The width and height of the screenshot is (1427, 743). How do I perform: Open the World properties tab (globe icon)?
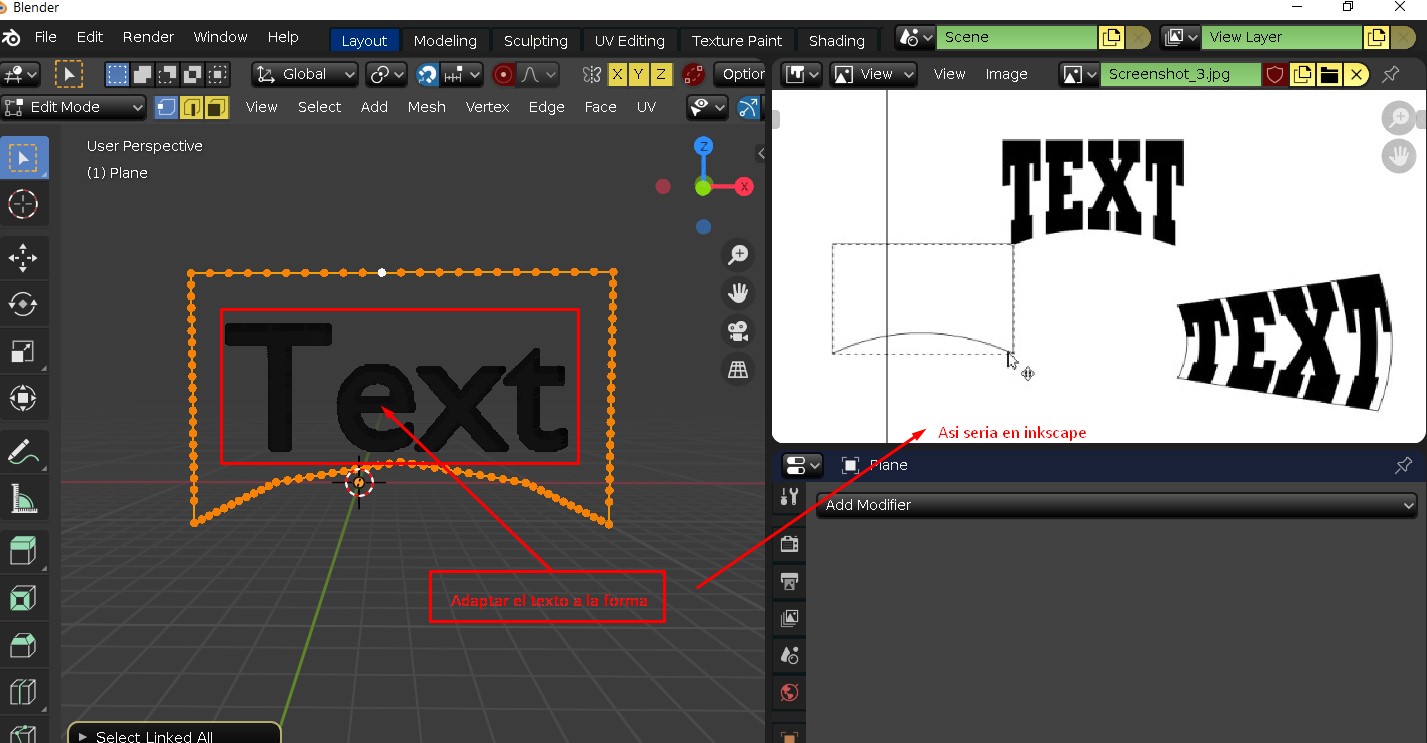(789, 693)
